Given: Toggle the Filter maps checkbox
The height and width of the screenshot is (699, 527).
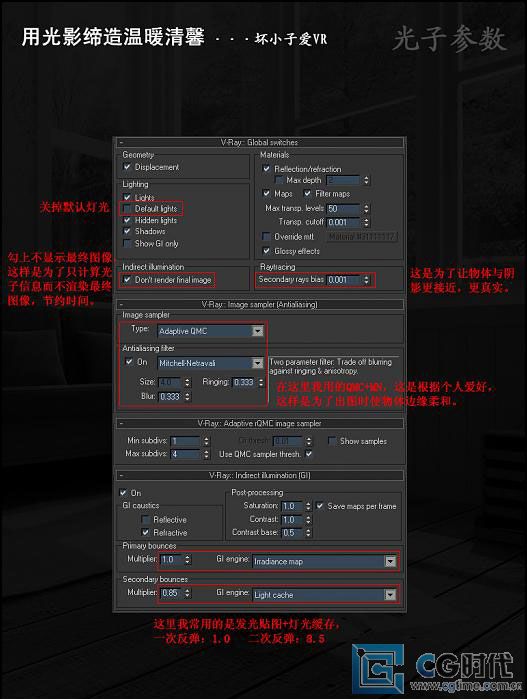Looking at the screenshot, I should coord(307,193).
